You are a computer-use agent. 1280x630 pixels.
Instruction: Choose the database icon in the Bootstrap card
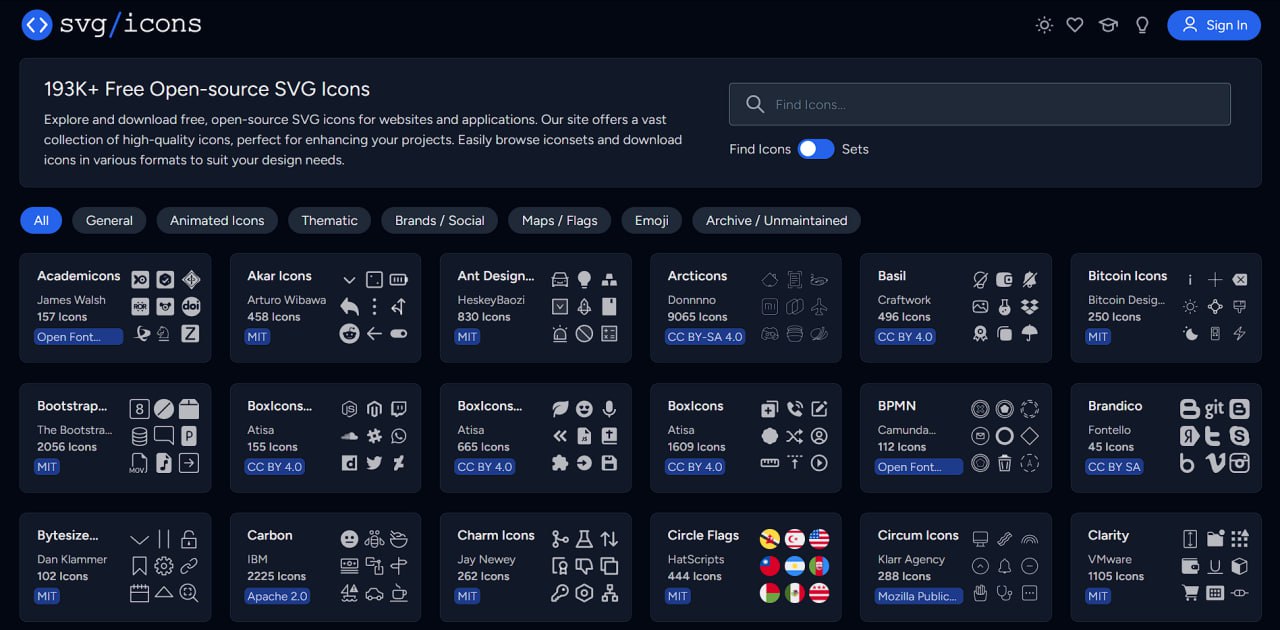(139, 436)
